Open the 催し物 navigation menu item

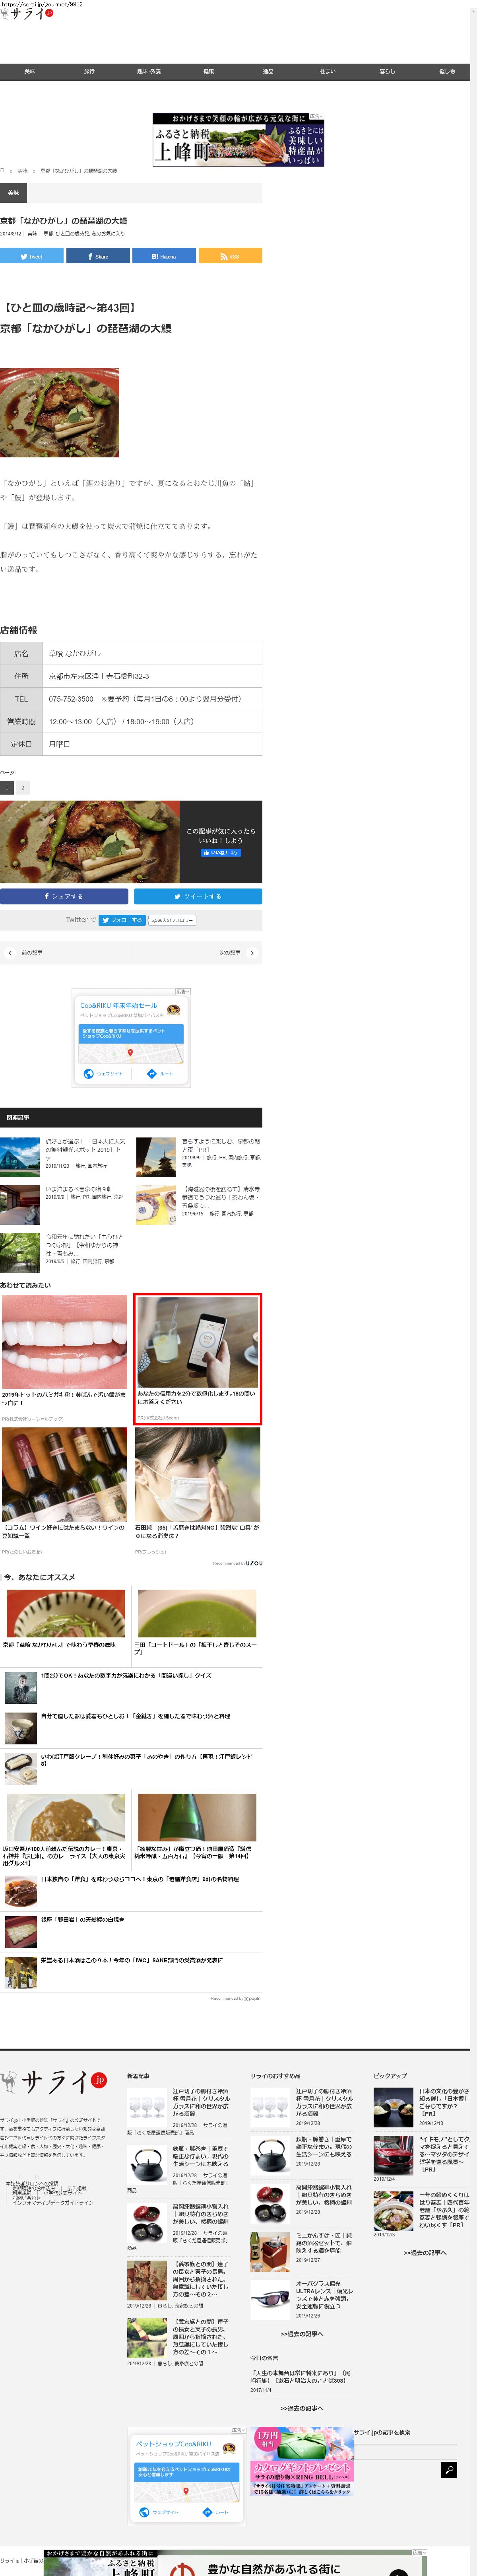(446, 71)
